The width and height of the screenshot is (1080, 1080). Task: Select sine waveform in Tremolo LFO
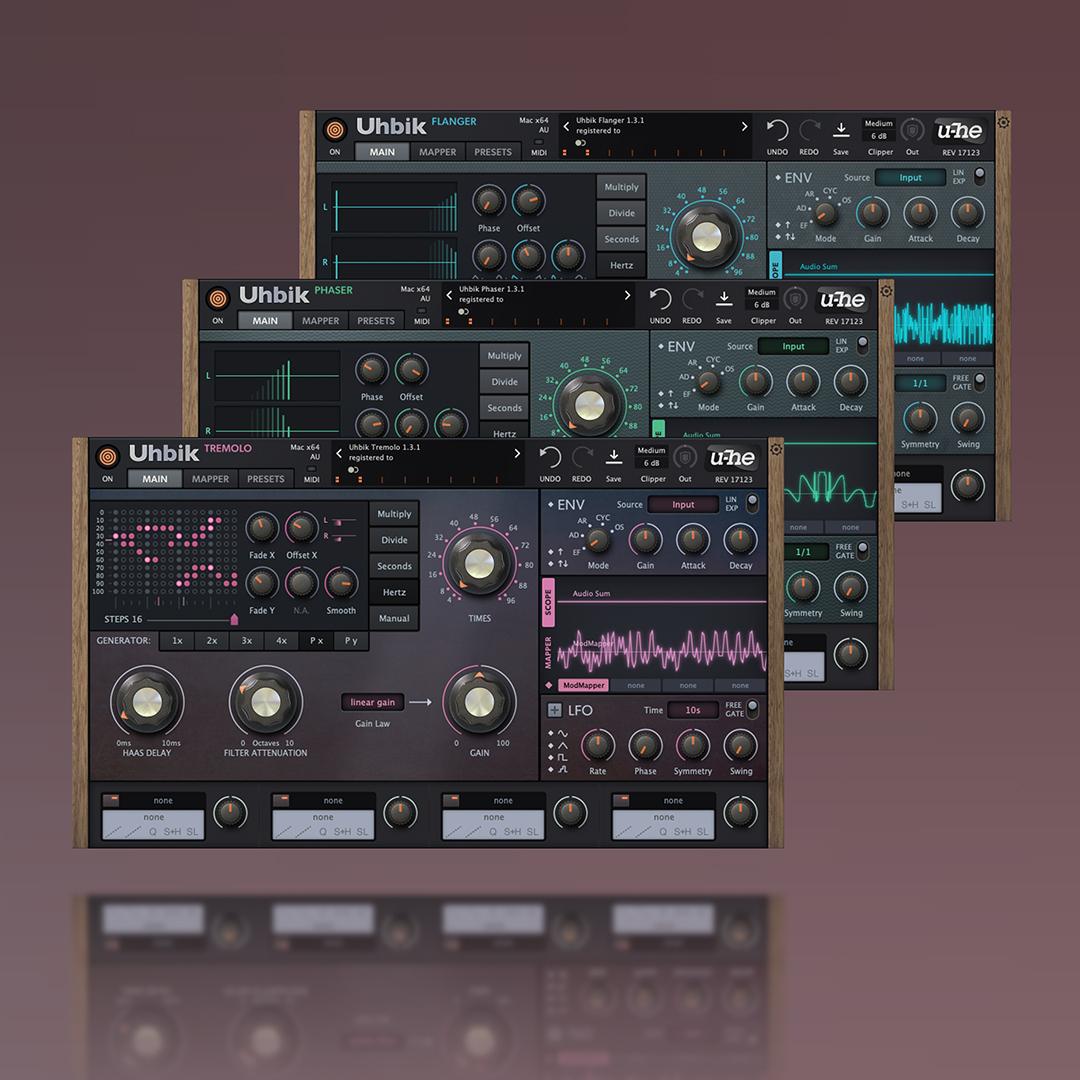point(563,734)
